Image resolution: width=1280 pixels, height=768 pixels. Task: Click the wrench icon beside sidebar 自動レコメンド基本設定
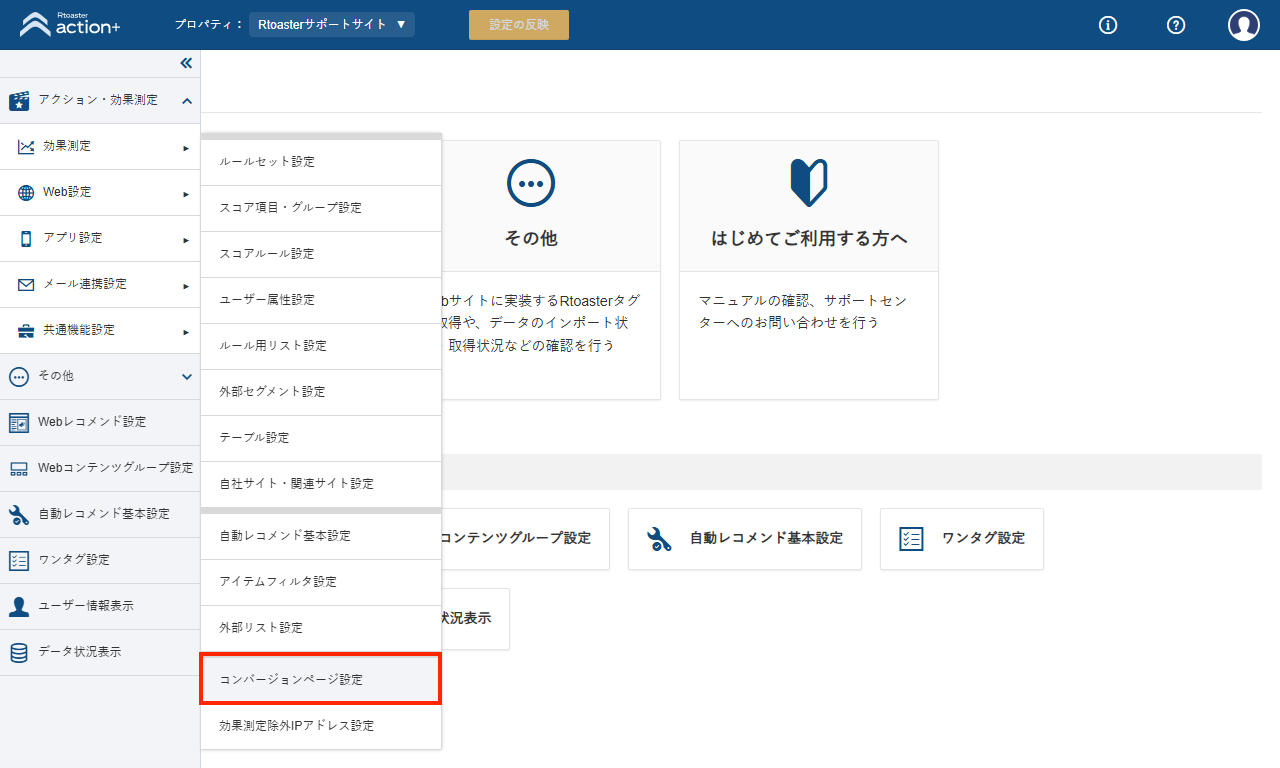click(x=19, y=515)
